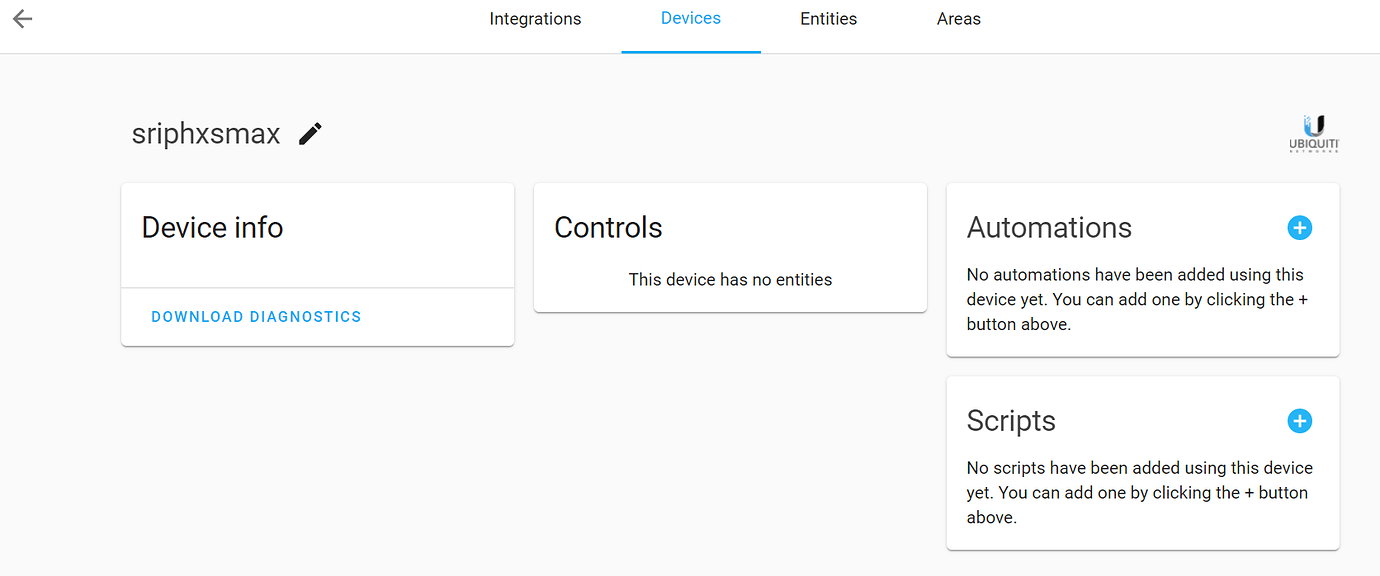This screenshot has height=576, width=1380.
Task: Click the Automations card heading
Action: (1050, 228)
